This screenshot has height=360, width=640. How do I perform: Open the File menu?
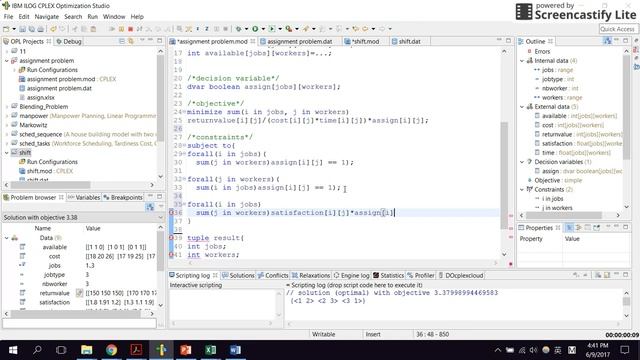click(8, 17)
